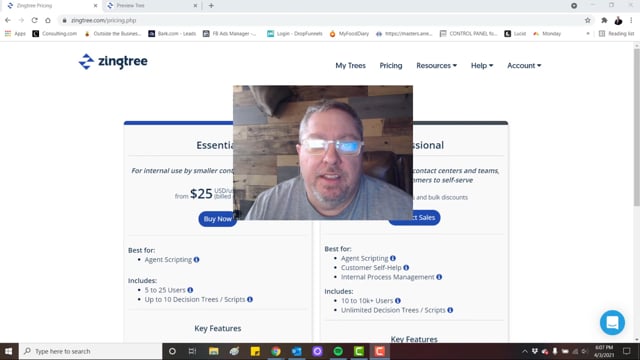This screenshot has height=360, width=640.
Task: Go to the browser home page
Action: point(48,20)
